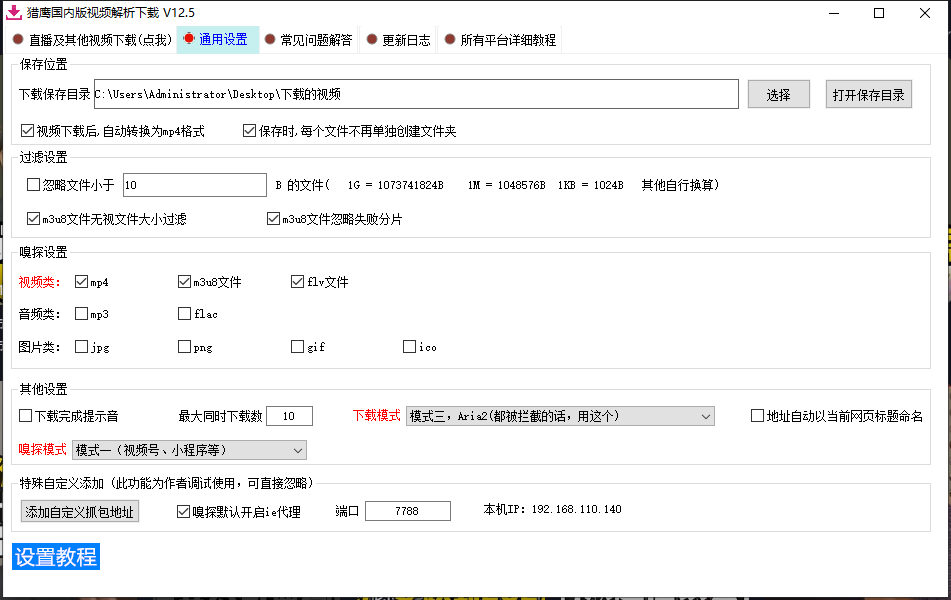Open the 设置教程 link

tap(56, 557)
